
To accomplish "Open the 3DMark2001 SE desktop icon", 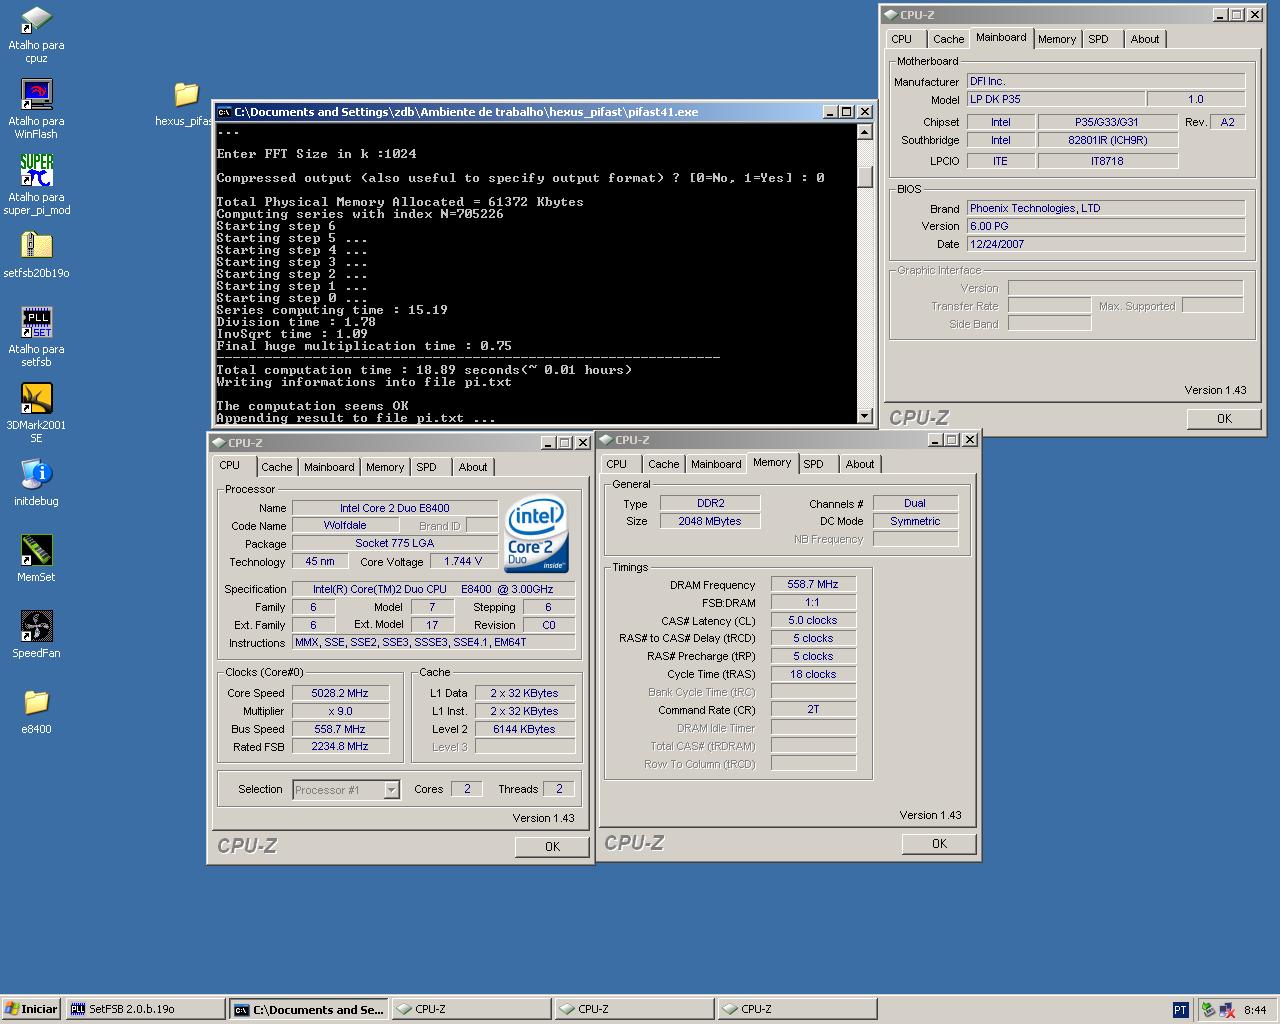I will point(36,398).
